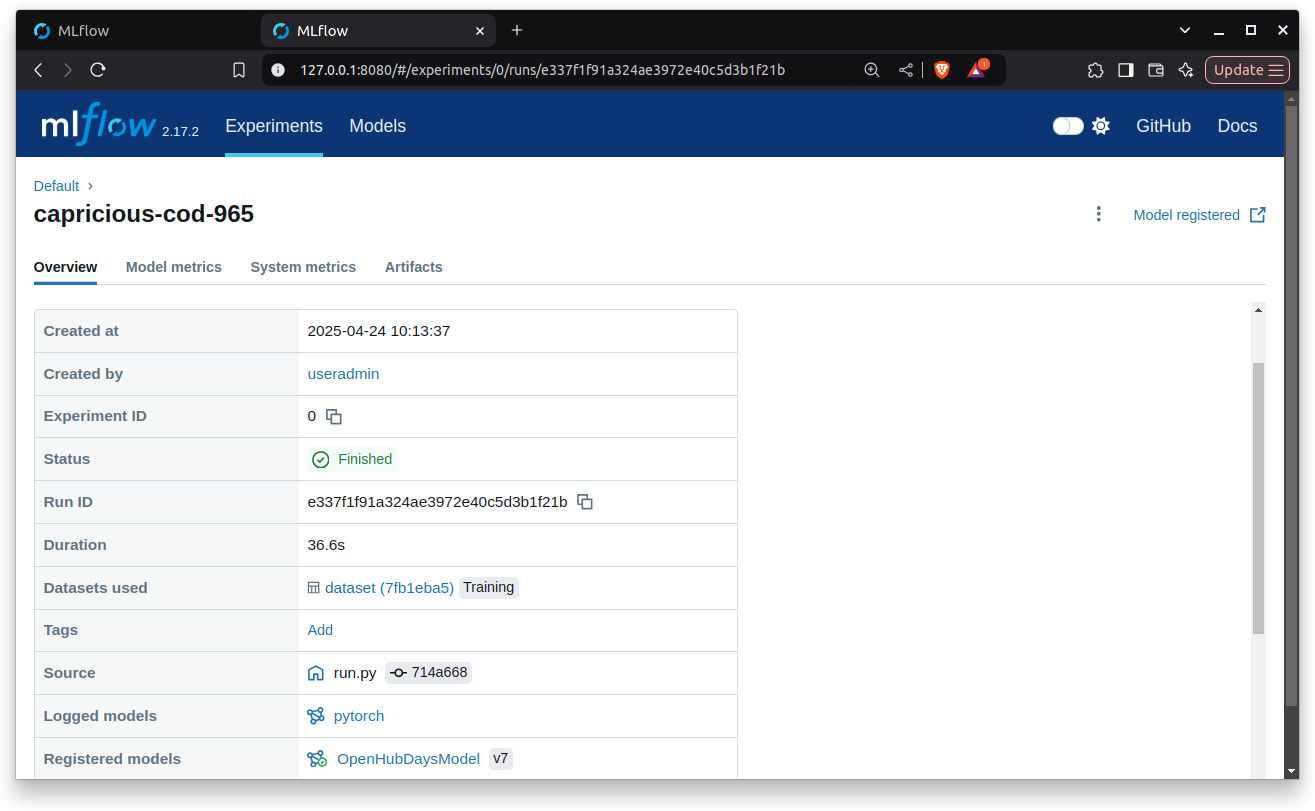Click the dataset table icon
1315x811 pixels.
pyautogui.click(x=314, y=588)
